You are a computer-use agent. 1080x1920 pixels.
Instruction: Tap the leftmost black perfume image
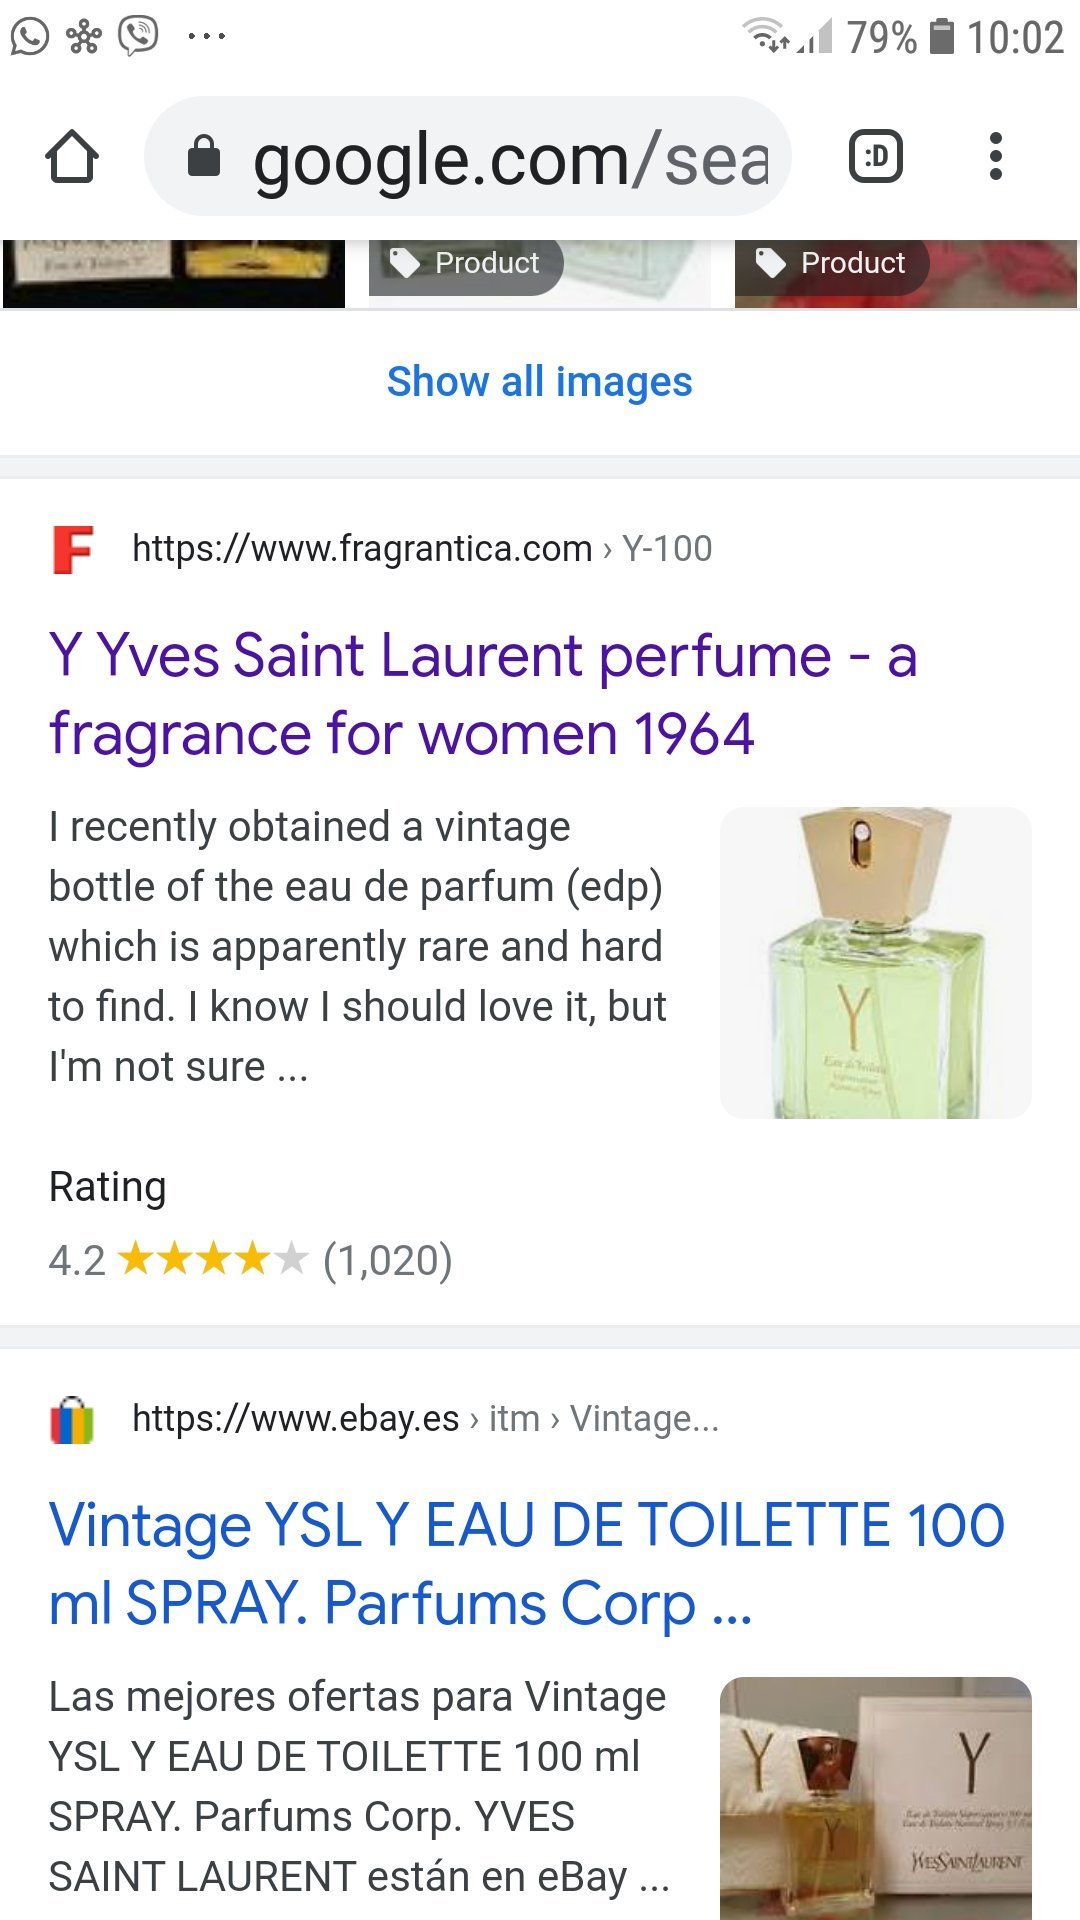(173, 272)
